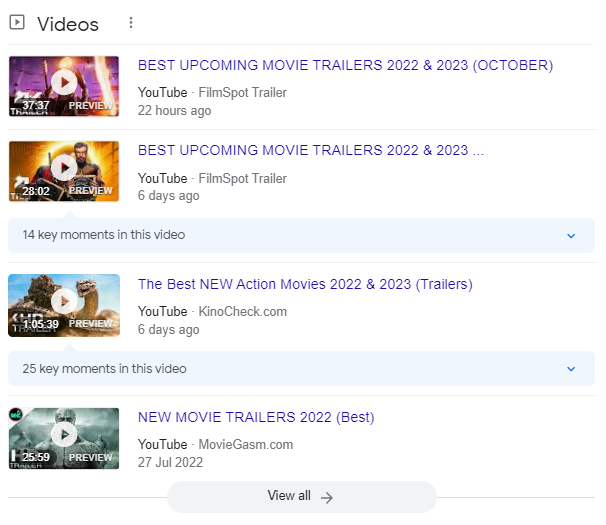The width and height of the screenshot is (606, 525).
Task: Open the Videos section three-dot options menu
Action: pyautogui.click(x=131, y=23)
